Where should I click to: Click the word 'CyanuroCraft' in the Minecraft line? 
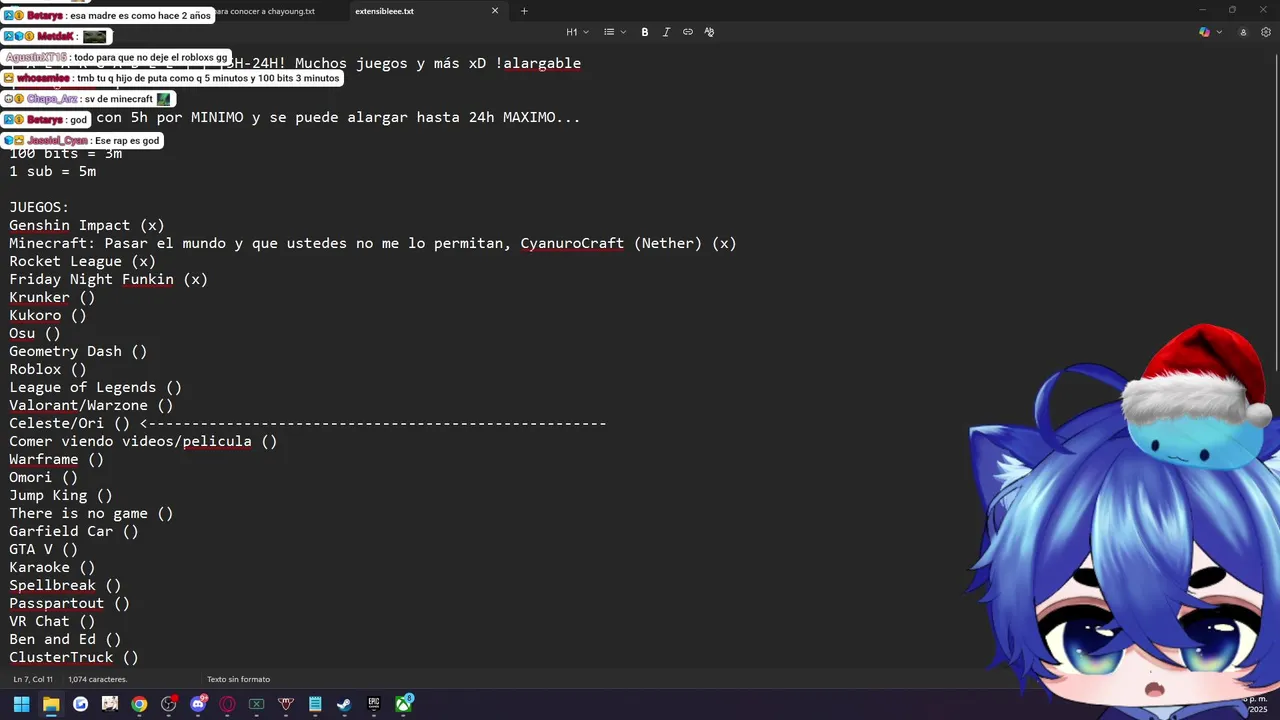click(572, 243)
